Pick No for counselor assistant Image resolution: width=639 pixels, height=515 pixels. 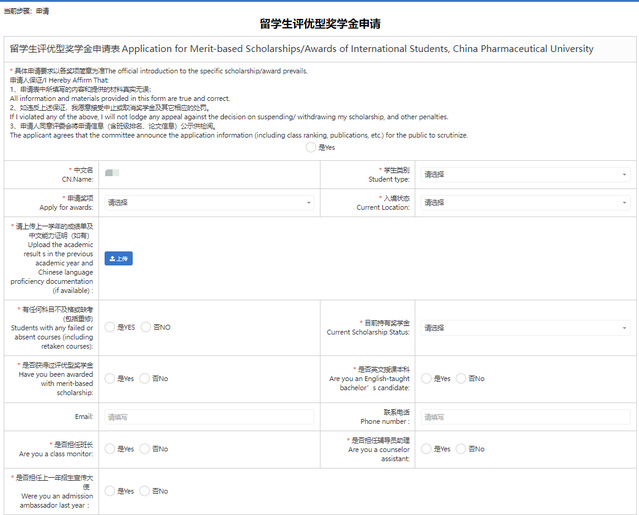coord(462,449)
